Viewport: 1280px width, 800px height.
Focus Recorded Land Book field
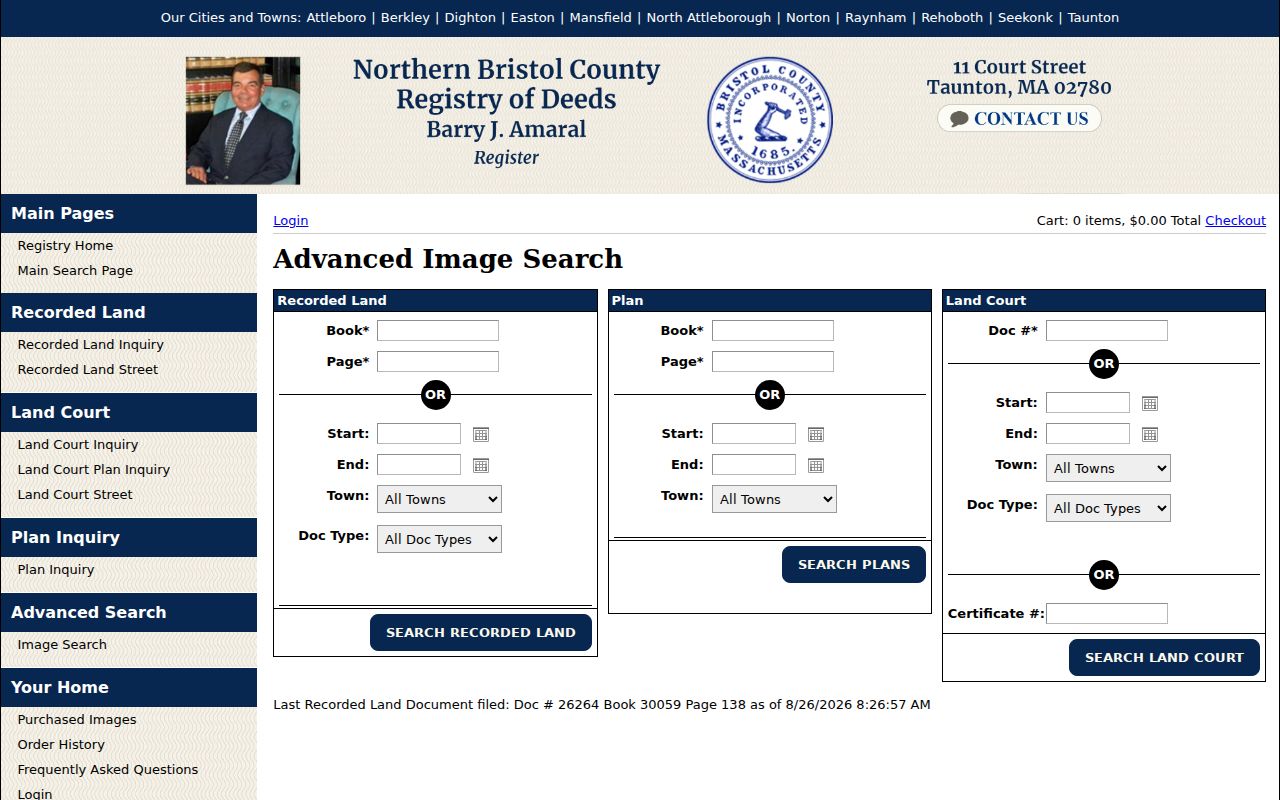point(438,330)
